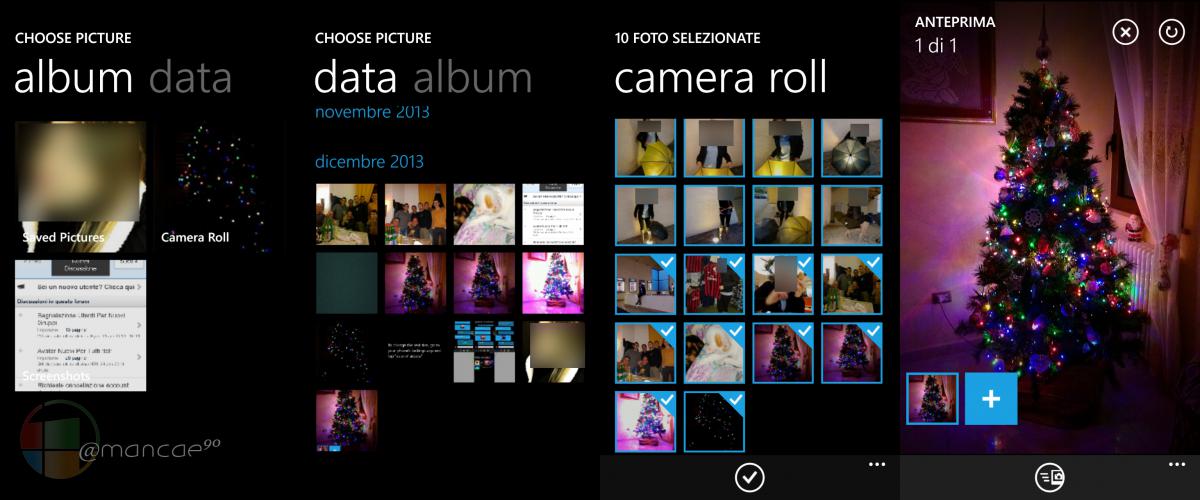Image resolution: width=1200 pixels, height=500 pixels.
Task: Switch to the album tab beside data
Action: coord(472,78)
